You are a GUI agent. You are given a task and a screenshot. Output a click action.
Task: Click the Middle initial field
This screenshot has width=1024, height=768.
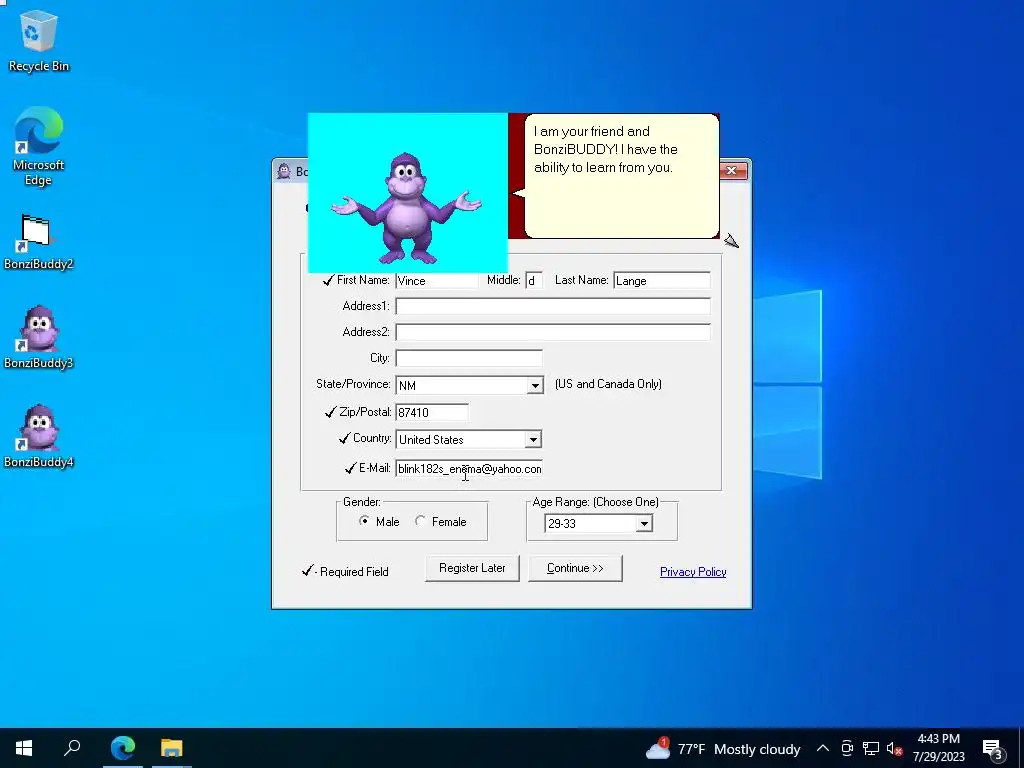[533, 281]
